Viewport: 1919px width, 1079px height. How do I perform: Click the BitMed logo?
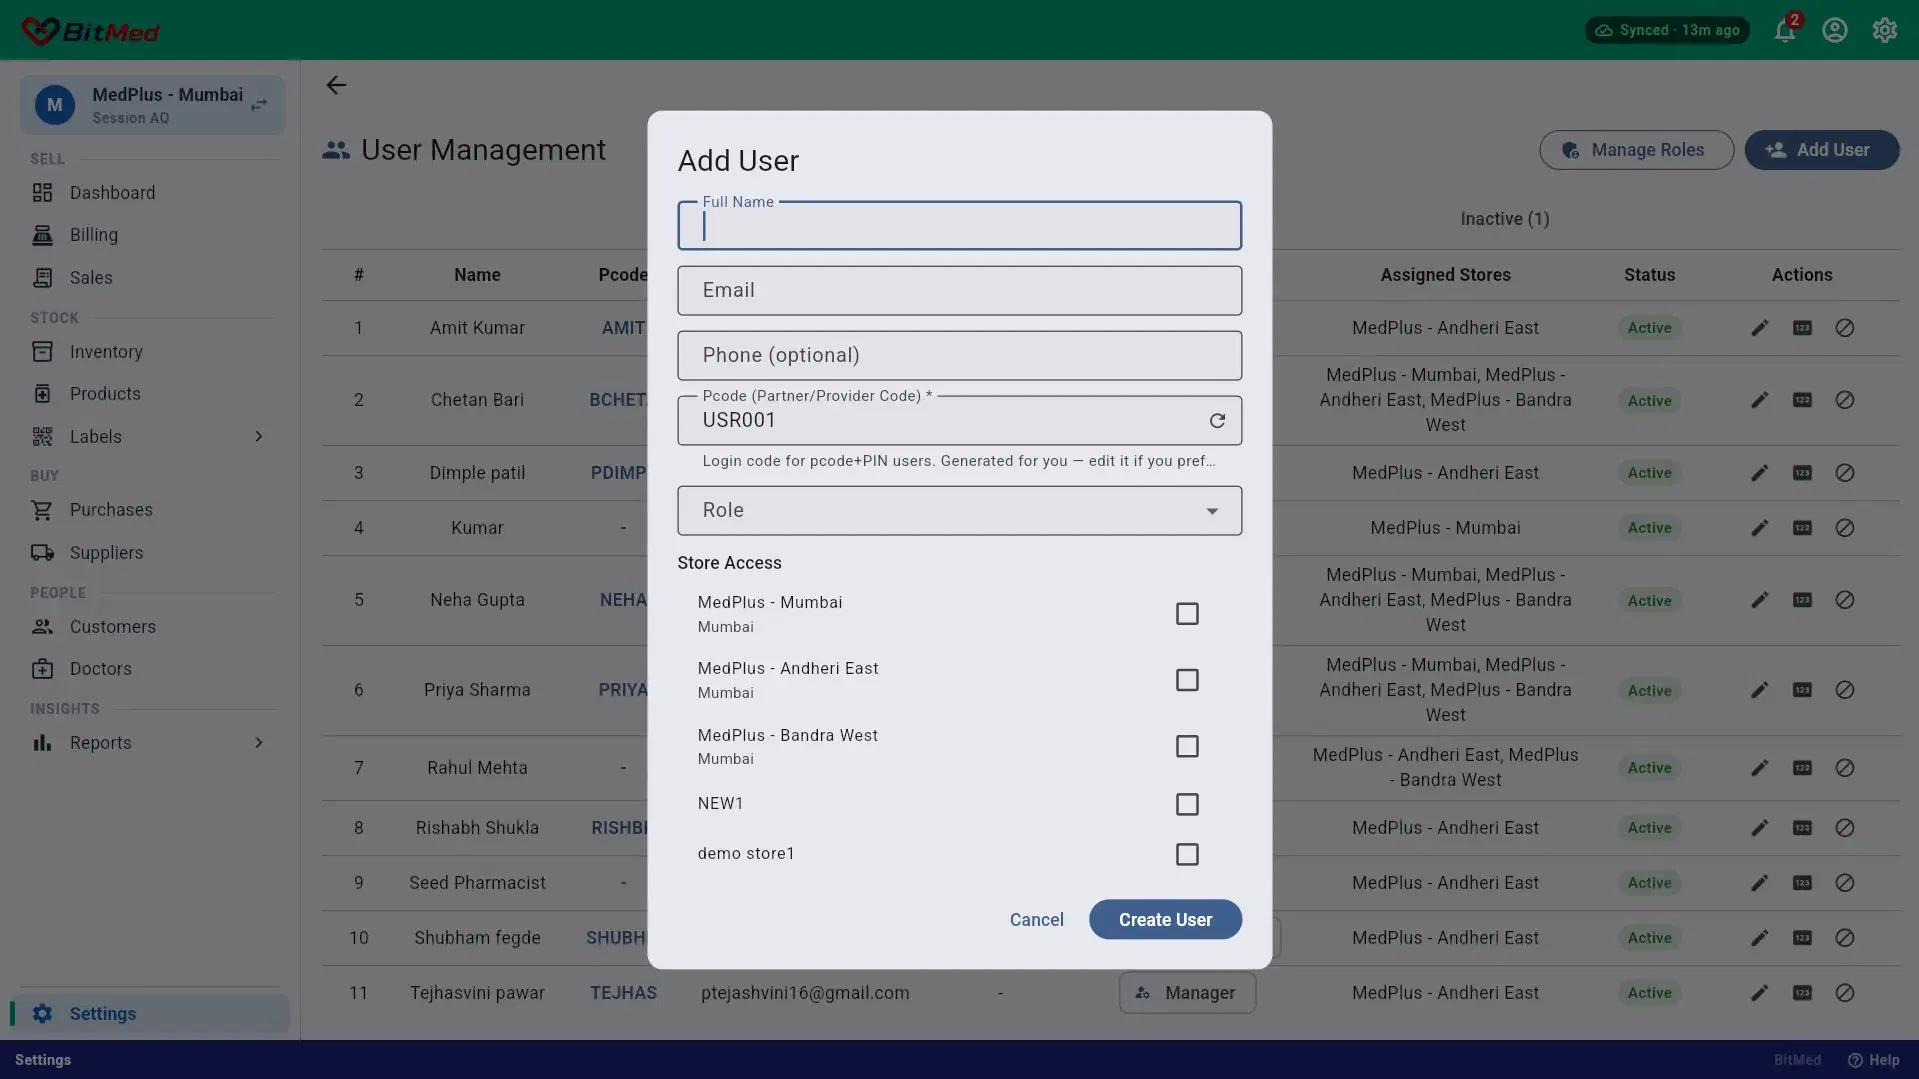(x=90, y=31)
